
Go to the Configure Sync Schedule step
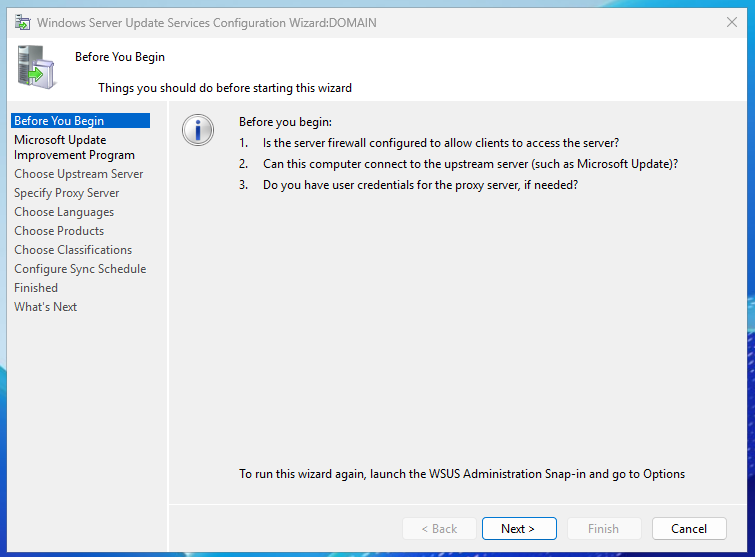80,269
